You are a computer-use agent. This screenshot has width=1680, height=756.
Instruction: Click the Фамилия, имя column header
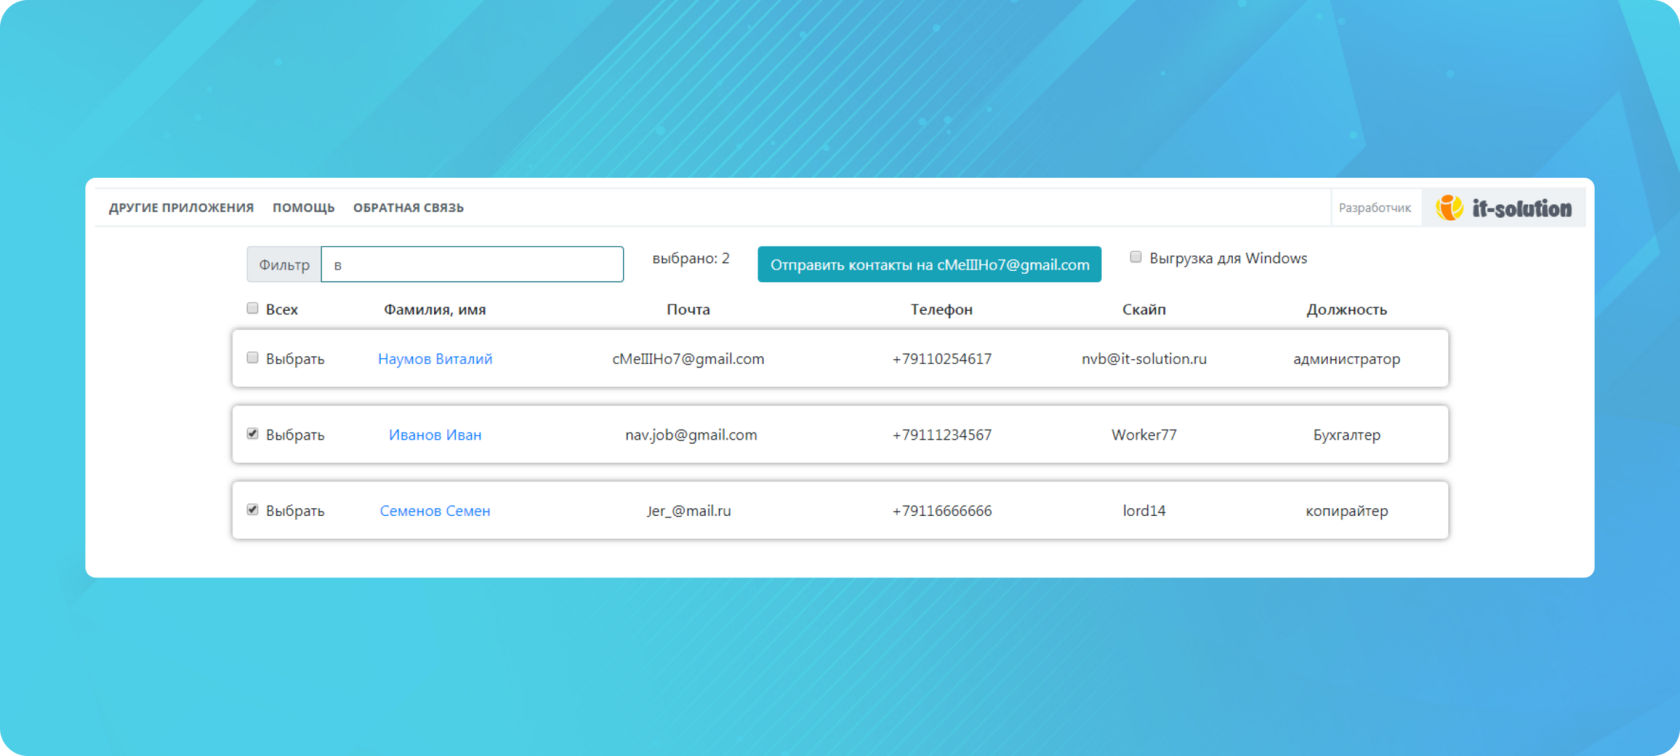coord(435,310)
